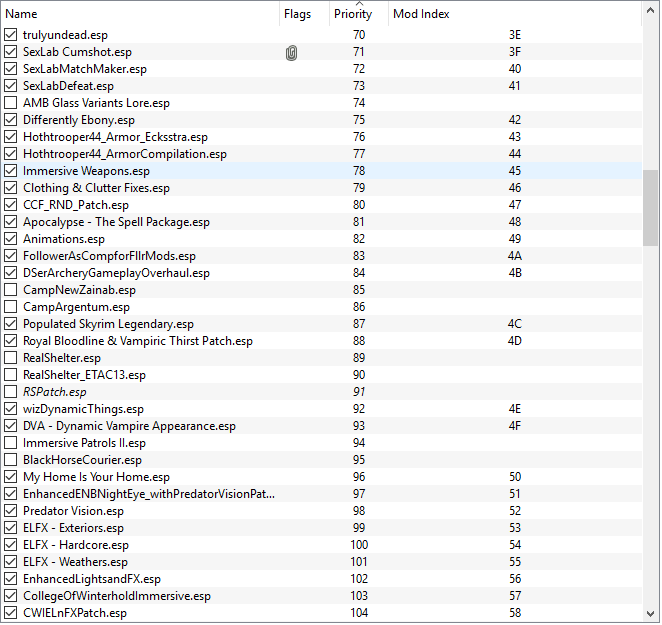Select the Animations.esp plugin name
Screen dimensions: 662x625
click(64, 239)
